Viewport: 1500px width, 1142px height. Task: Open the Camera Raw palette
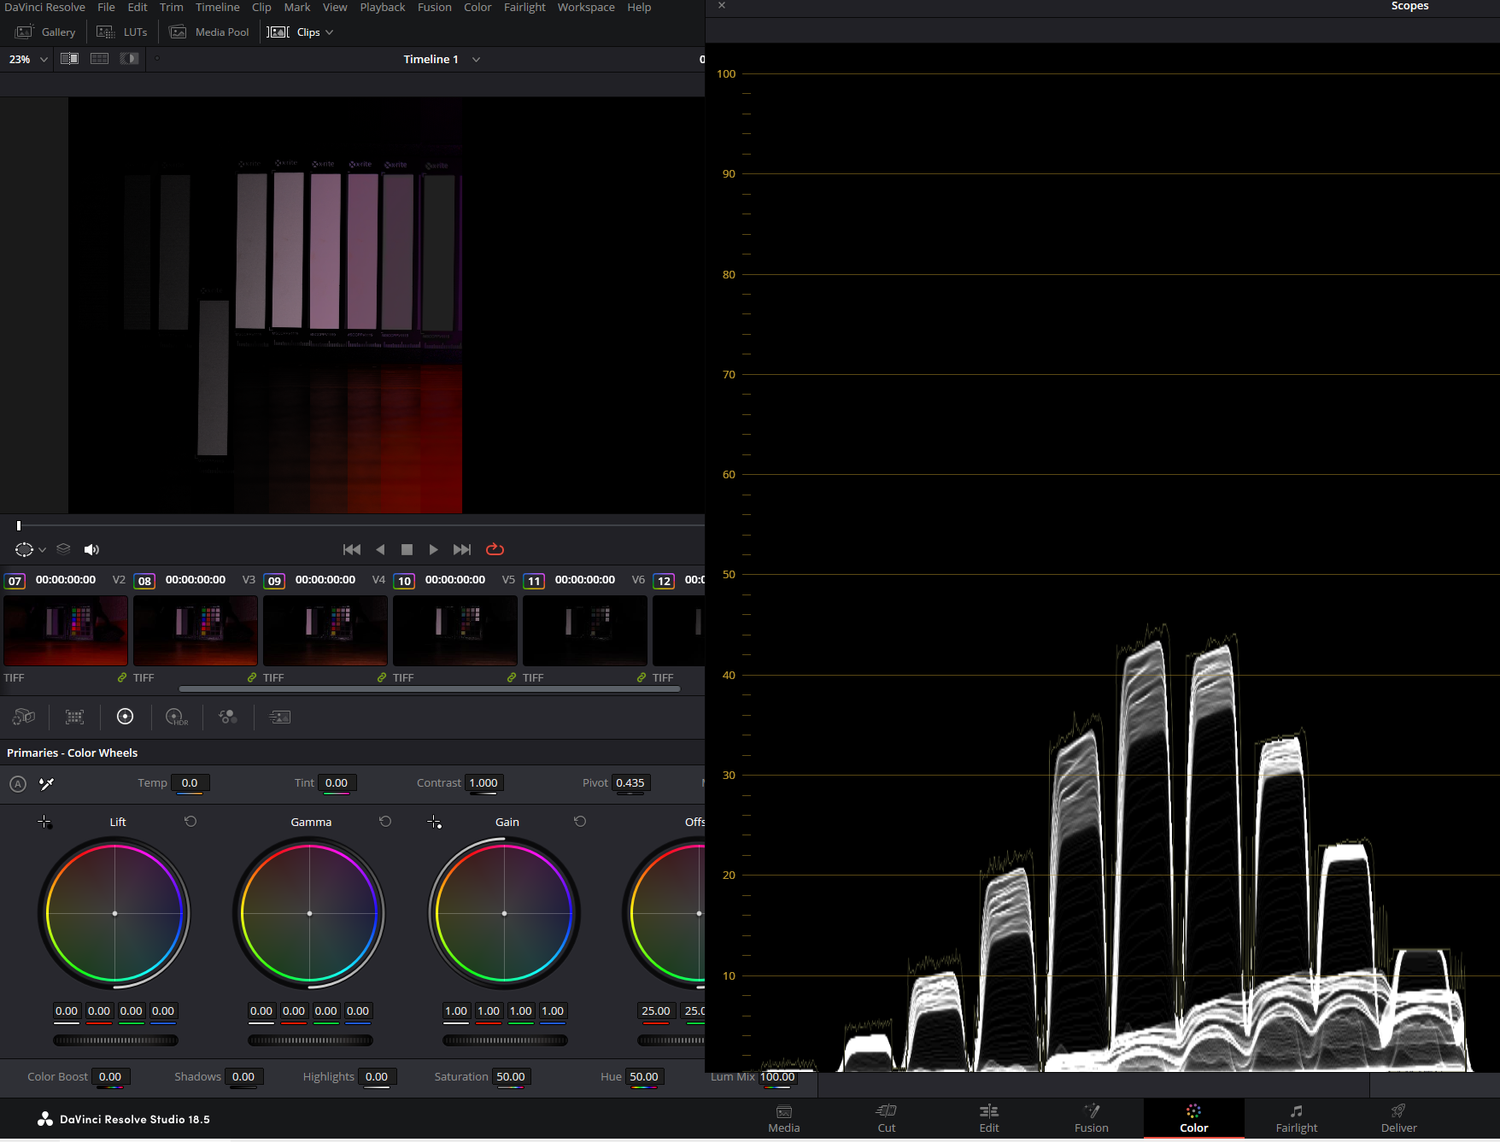point(24,717)
